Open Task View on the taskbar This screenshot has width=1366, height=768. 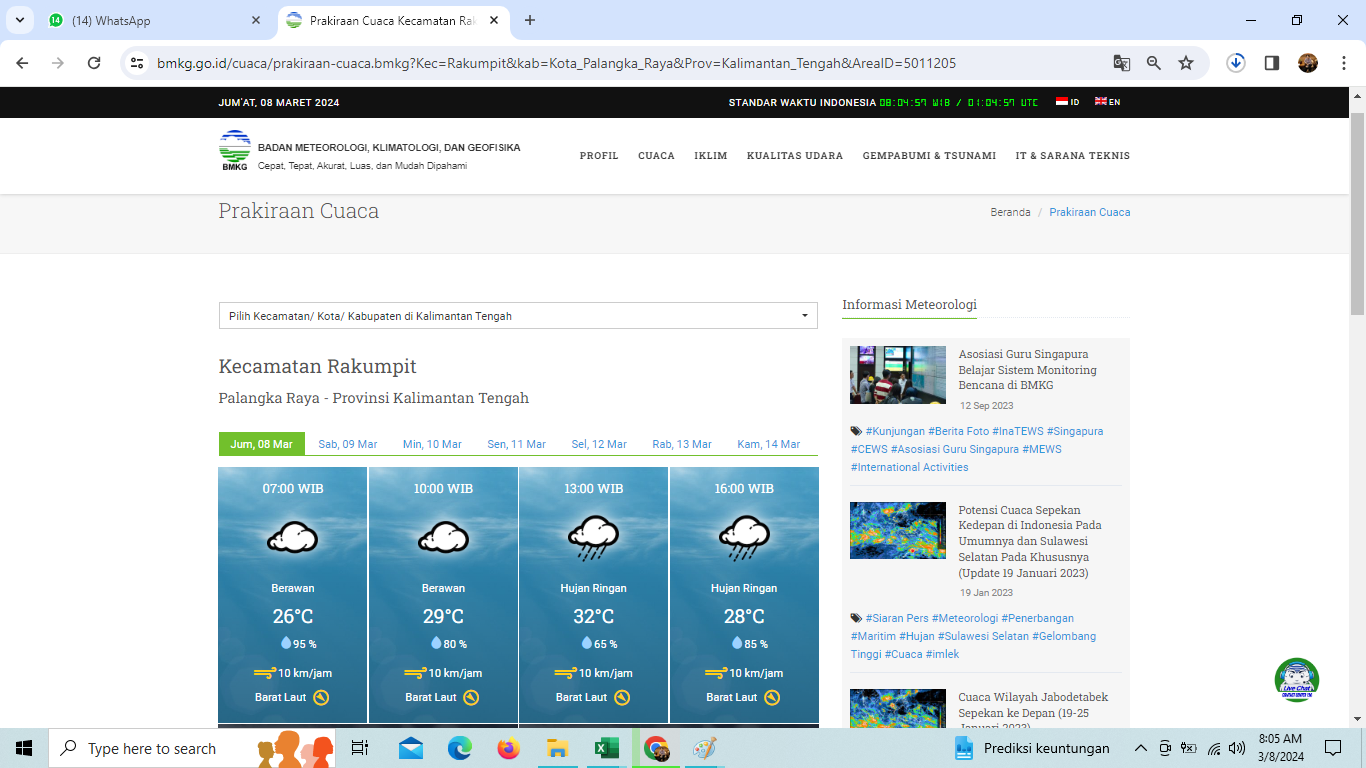click(x=360, y=748)
